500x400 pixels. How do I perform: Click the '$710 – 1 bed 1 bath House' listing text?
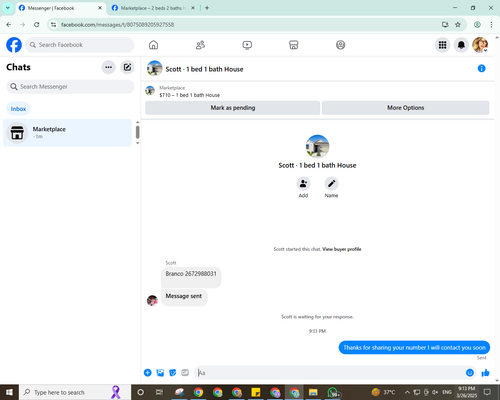point(189,95)
